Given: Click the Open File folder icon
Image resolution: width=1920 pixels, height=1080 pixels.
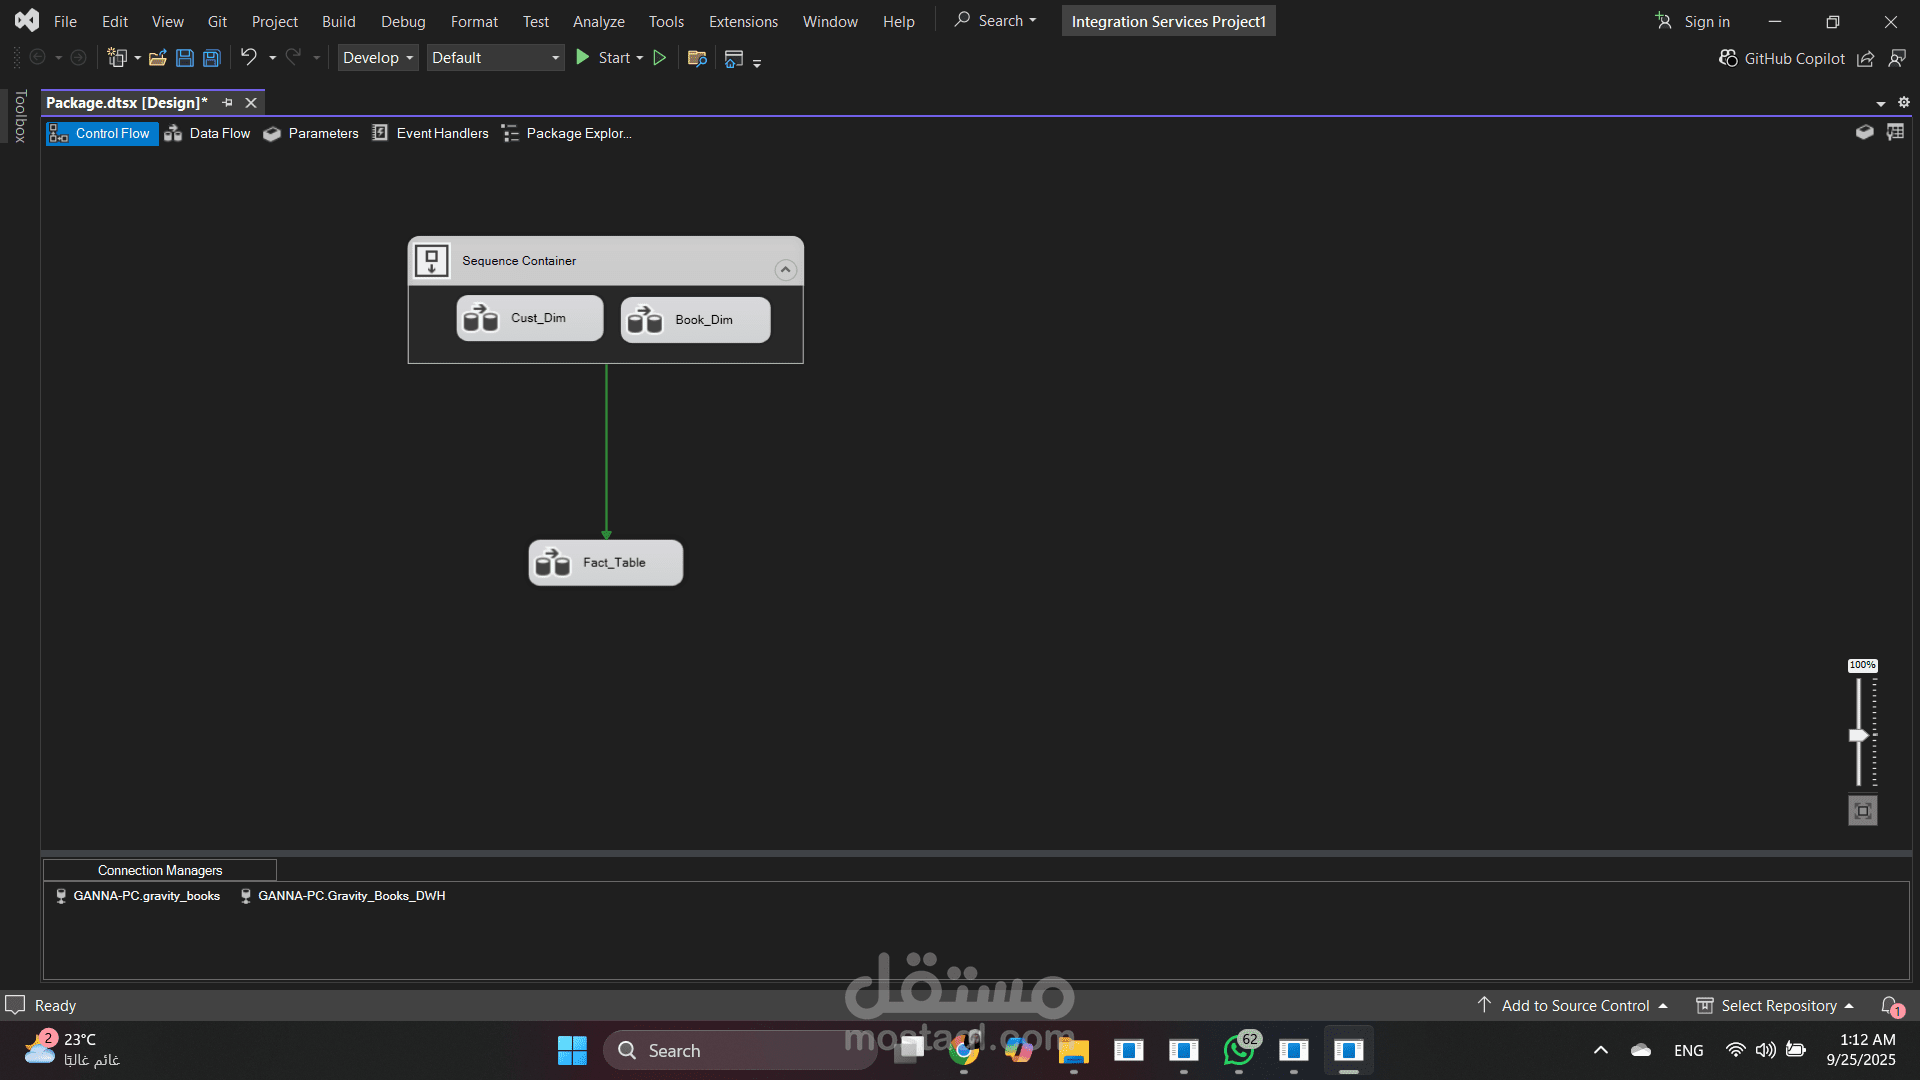Looking at the screenshot, I should pyautogui.click(x=158, y=58).
